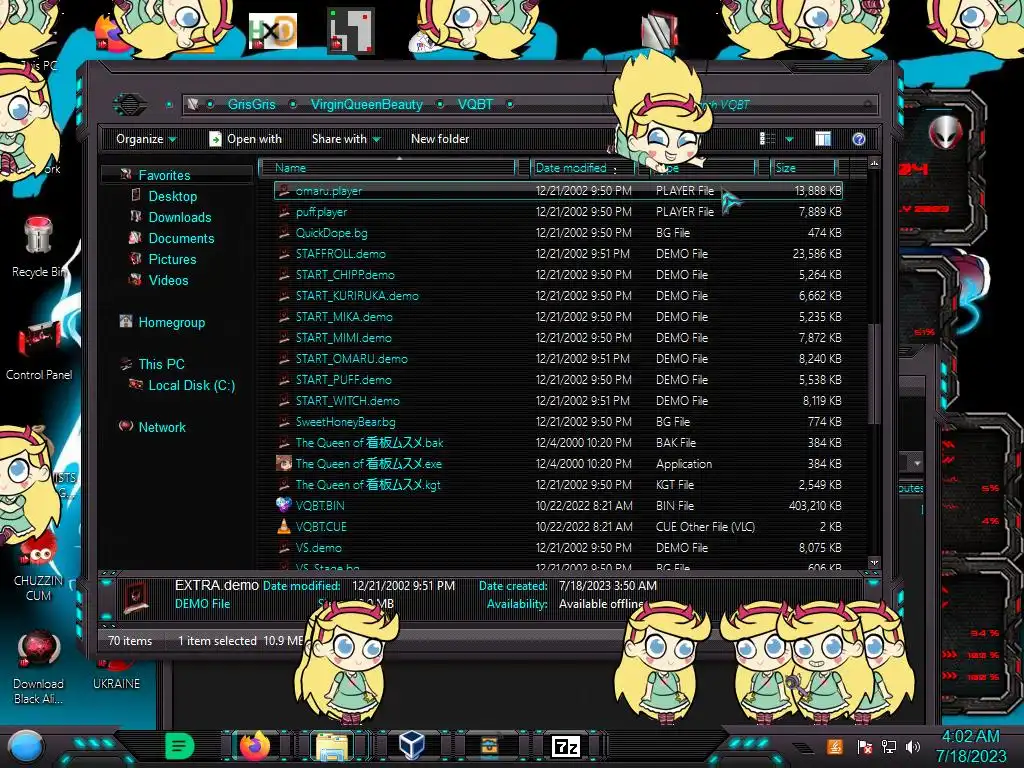
Task: Click the icon of The Queen of .exe
Action: [283, 464]
